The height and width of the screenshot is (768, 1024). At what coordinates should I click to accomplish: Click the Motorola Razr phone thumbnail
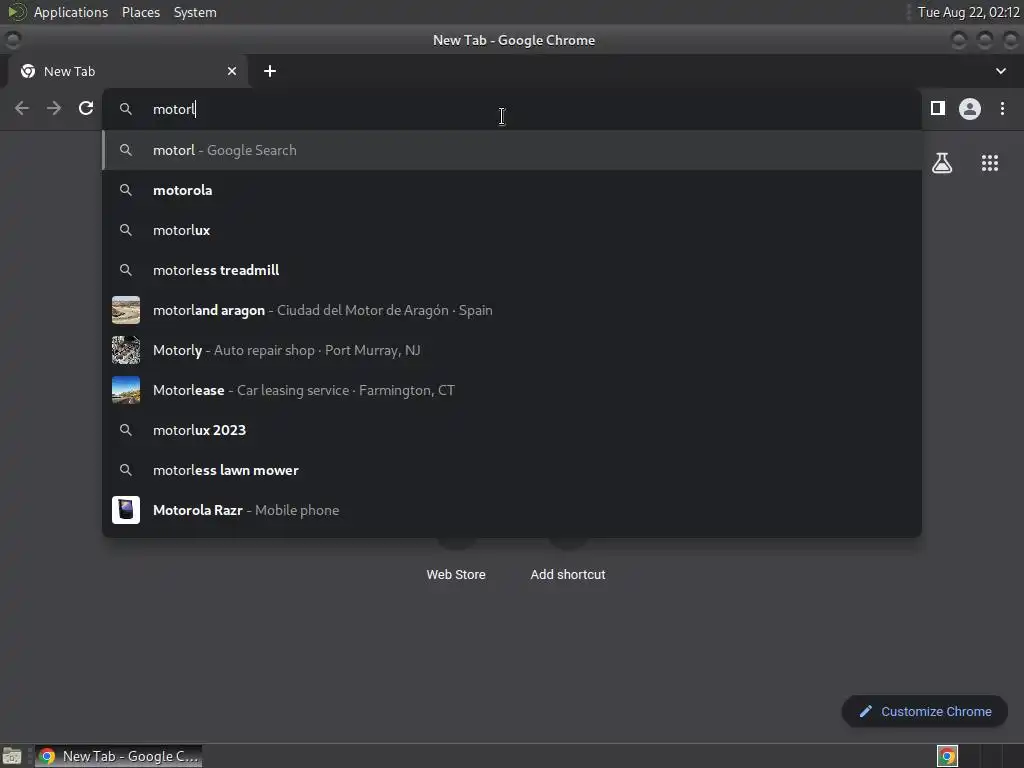click(x=126, y=510)
